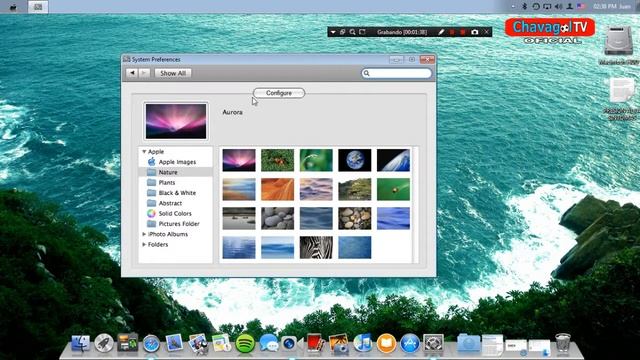Click System Preferences gear in dock
The image size is (640, 360).
click(x=433, y=343)
